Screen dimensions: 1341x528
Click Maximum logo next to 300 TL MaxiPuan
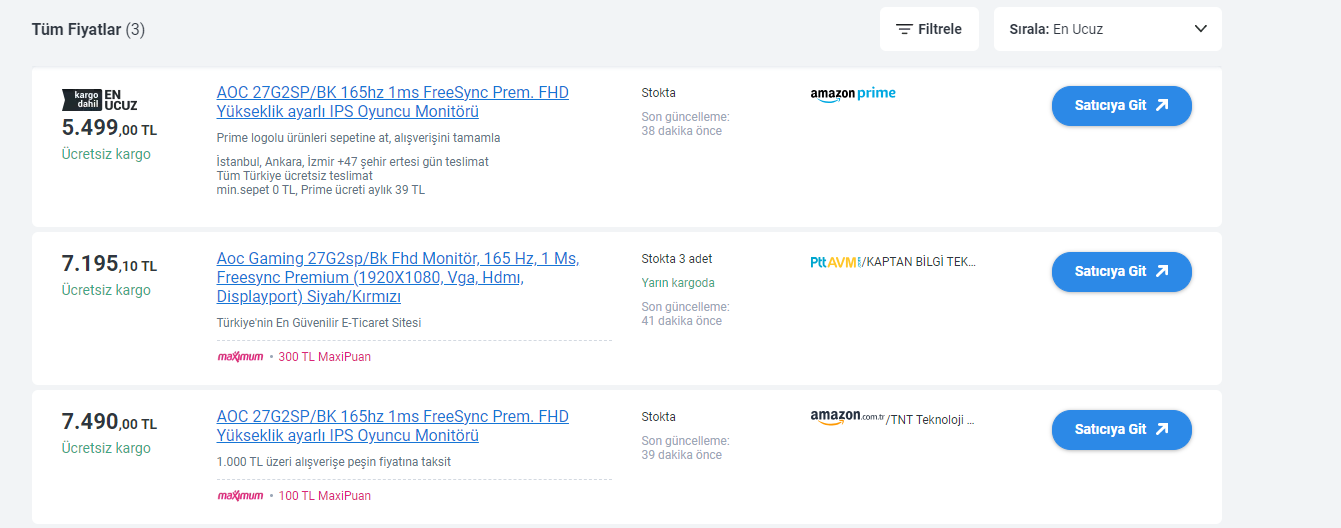pyautogui.click(x=240, y=357)
